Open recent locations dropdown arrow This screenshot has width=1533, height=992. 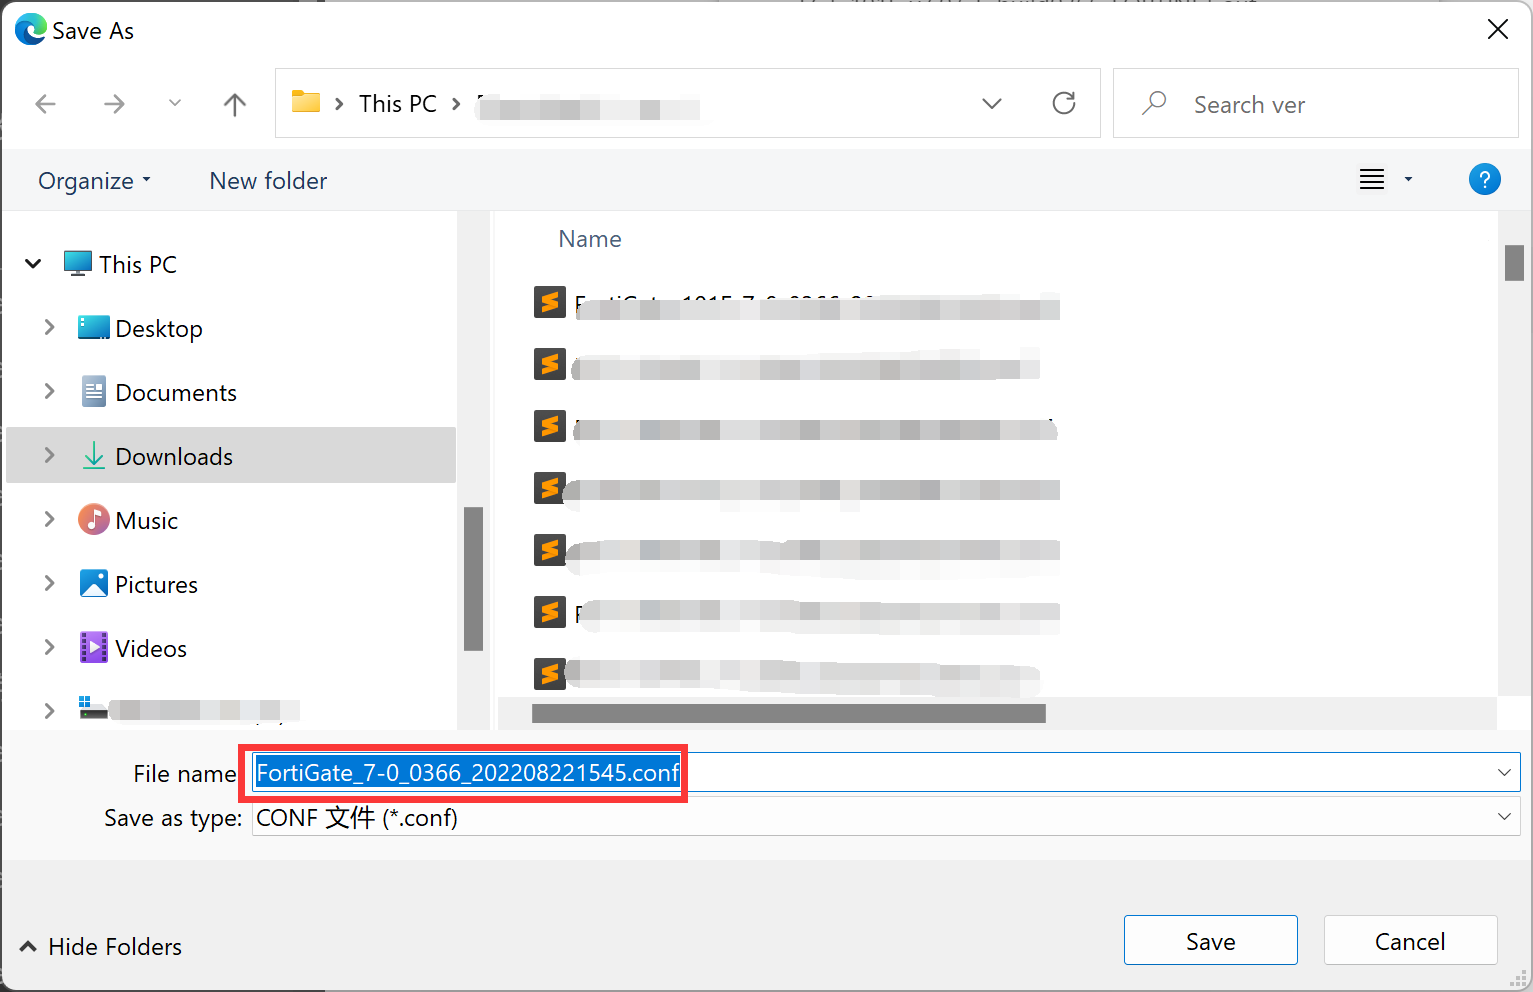(x=175, y=103)
